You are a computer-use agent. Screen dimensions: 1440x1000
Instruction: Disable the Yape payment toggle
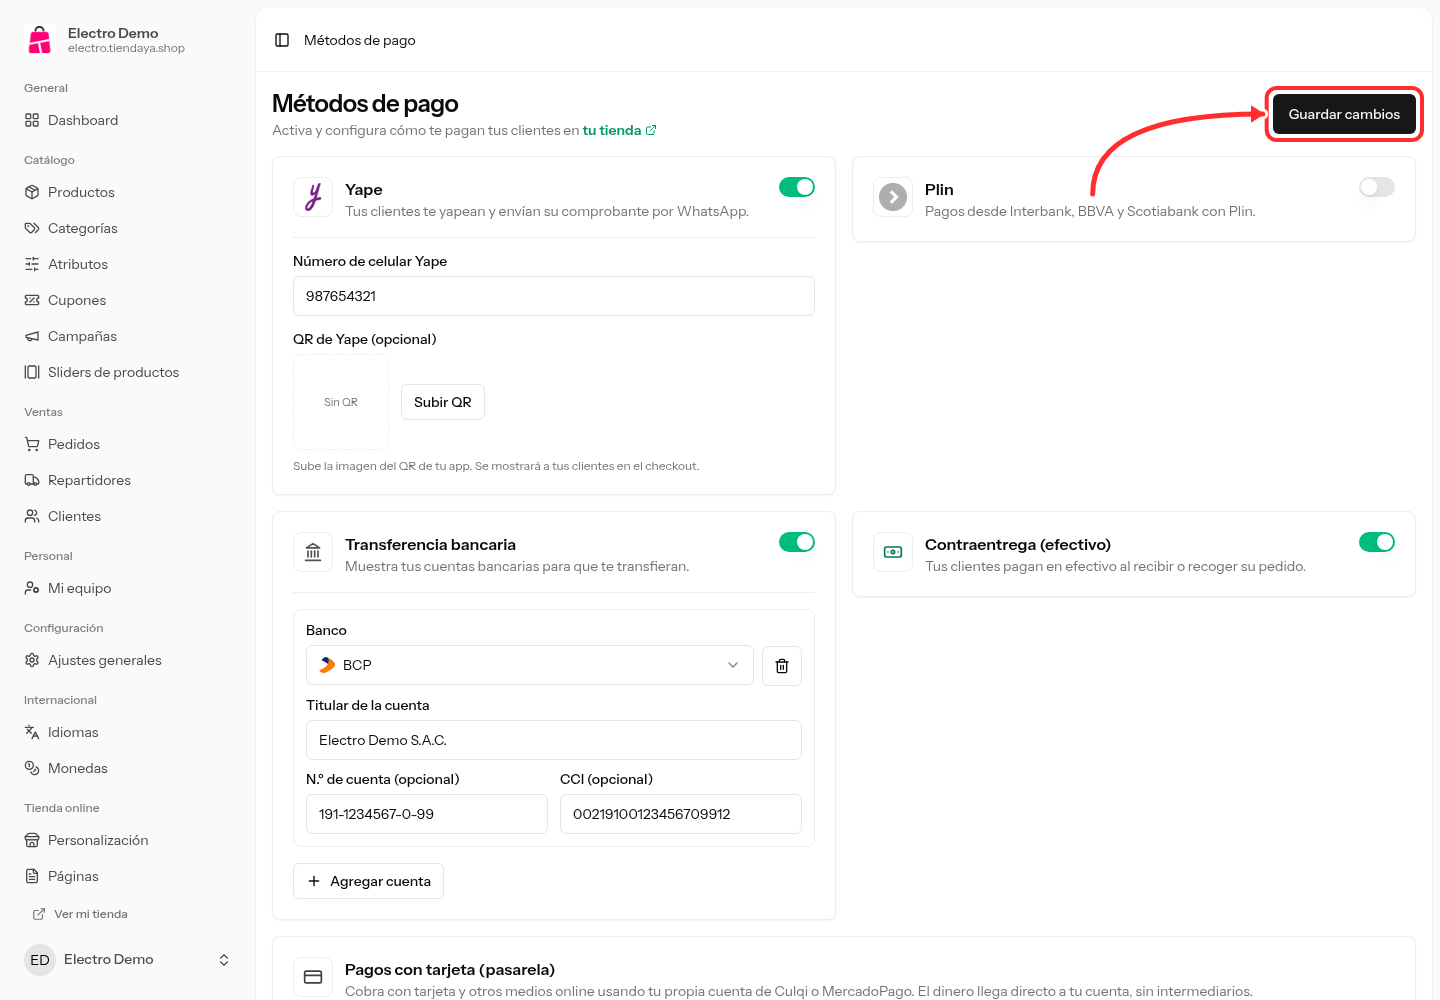coord(797,187)
